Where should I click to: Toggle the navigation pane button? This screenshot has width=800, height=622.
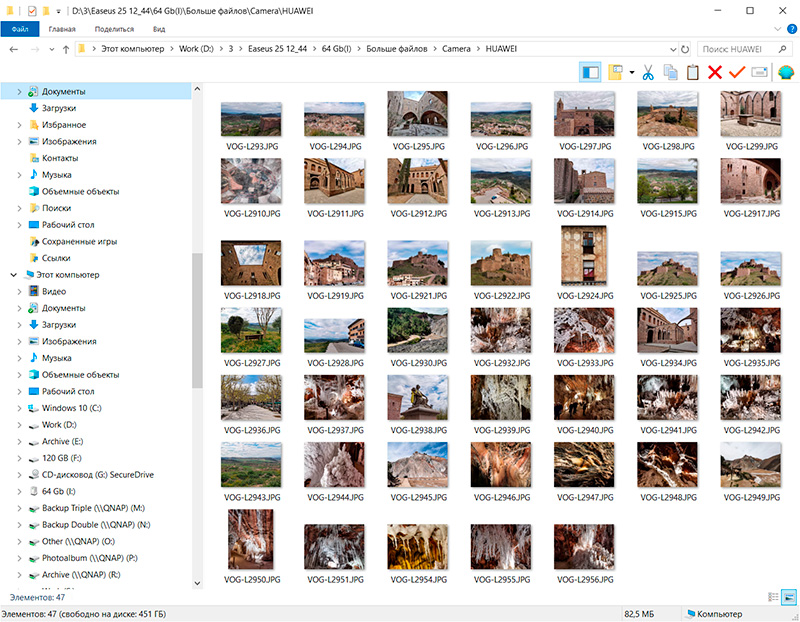tap(590, 72)
